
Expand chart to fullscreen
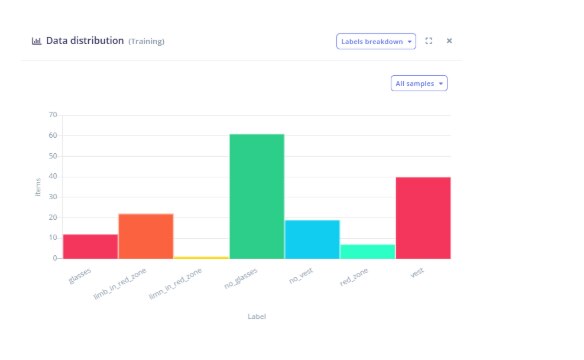429,41
